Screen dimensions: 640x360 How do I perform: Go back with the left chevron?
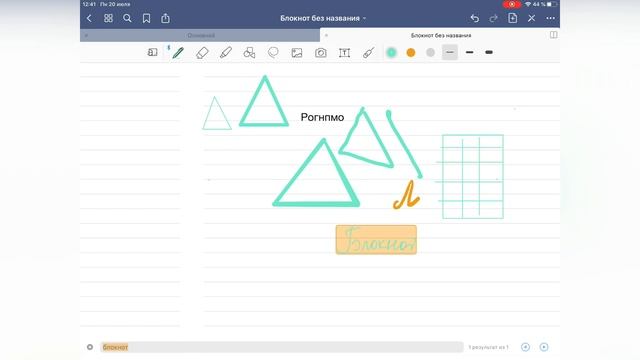(x=89, y=18)
